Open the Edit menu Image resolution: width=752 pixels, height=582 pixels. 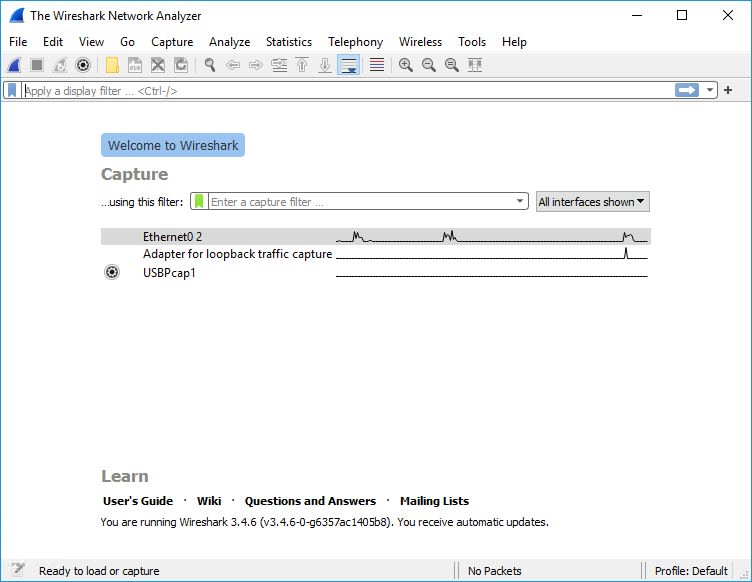(53, 42)
